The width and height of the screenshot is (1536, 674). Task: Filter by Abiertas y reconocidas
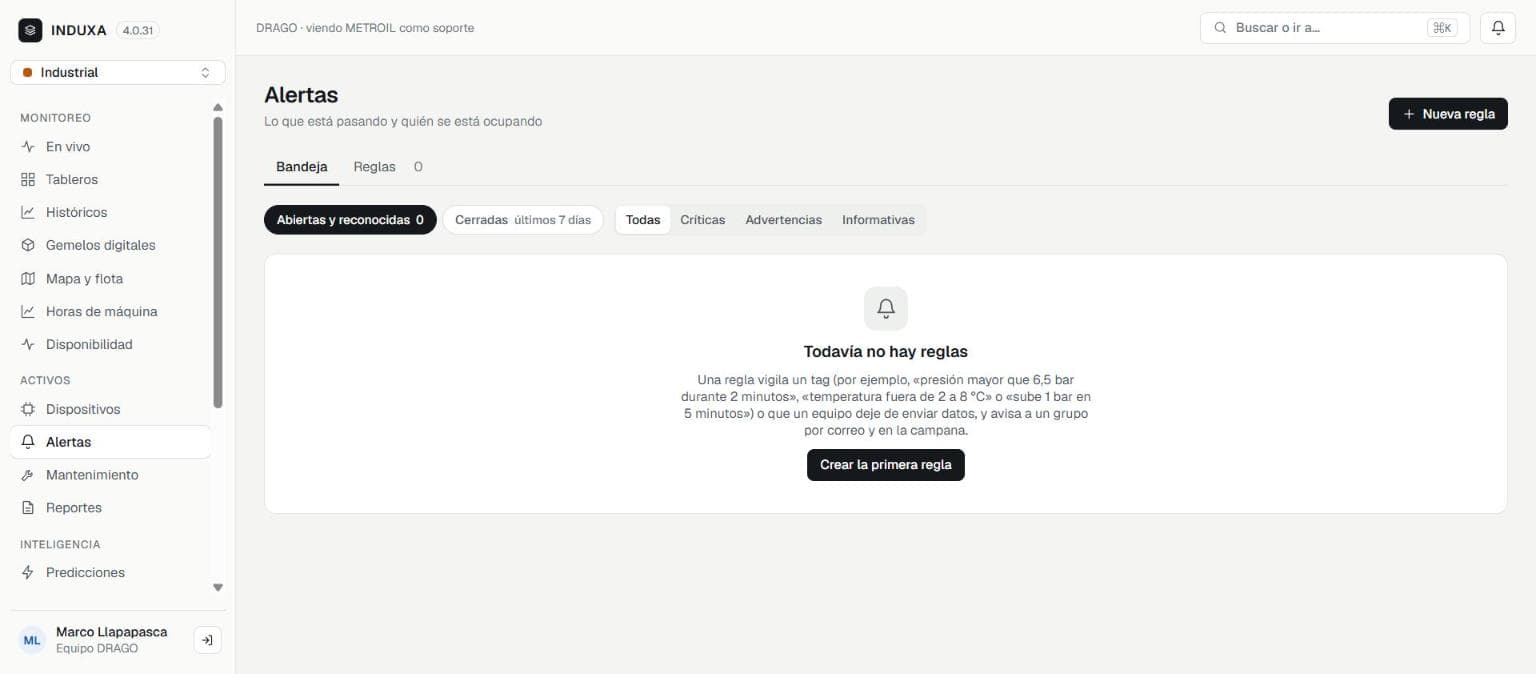350,220
